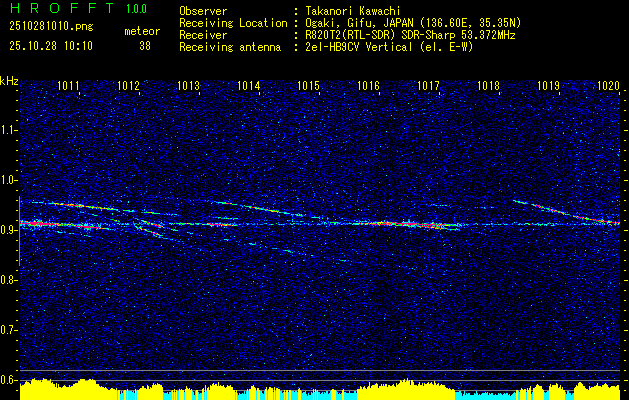Click the 1.0 kHz frequency label
The width and height of the screenshot is (629, 400).
tap(9, 180)
